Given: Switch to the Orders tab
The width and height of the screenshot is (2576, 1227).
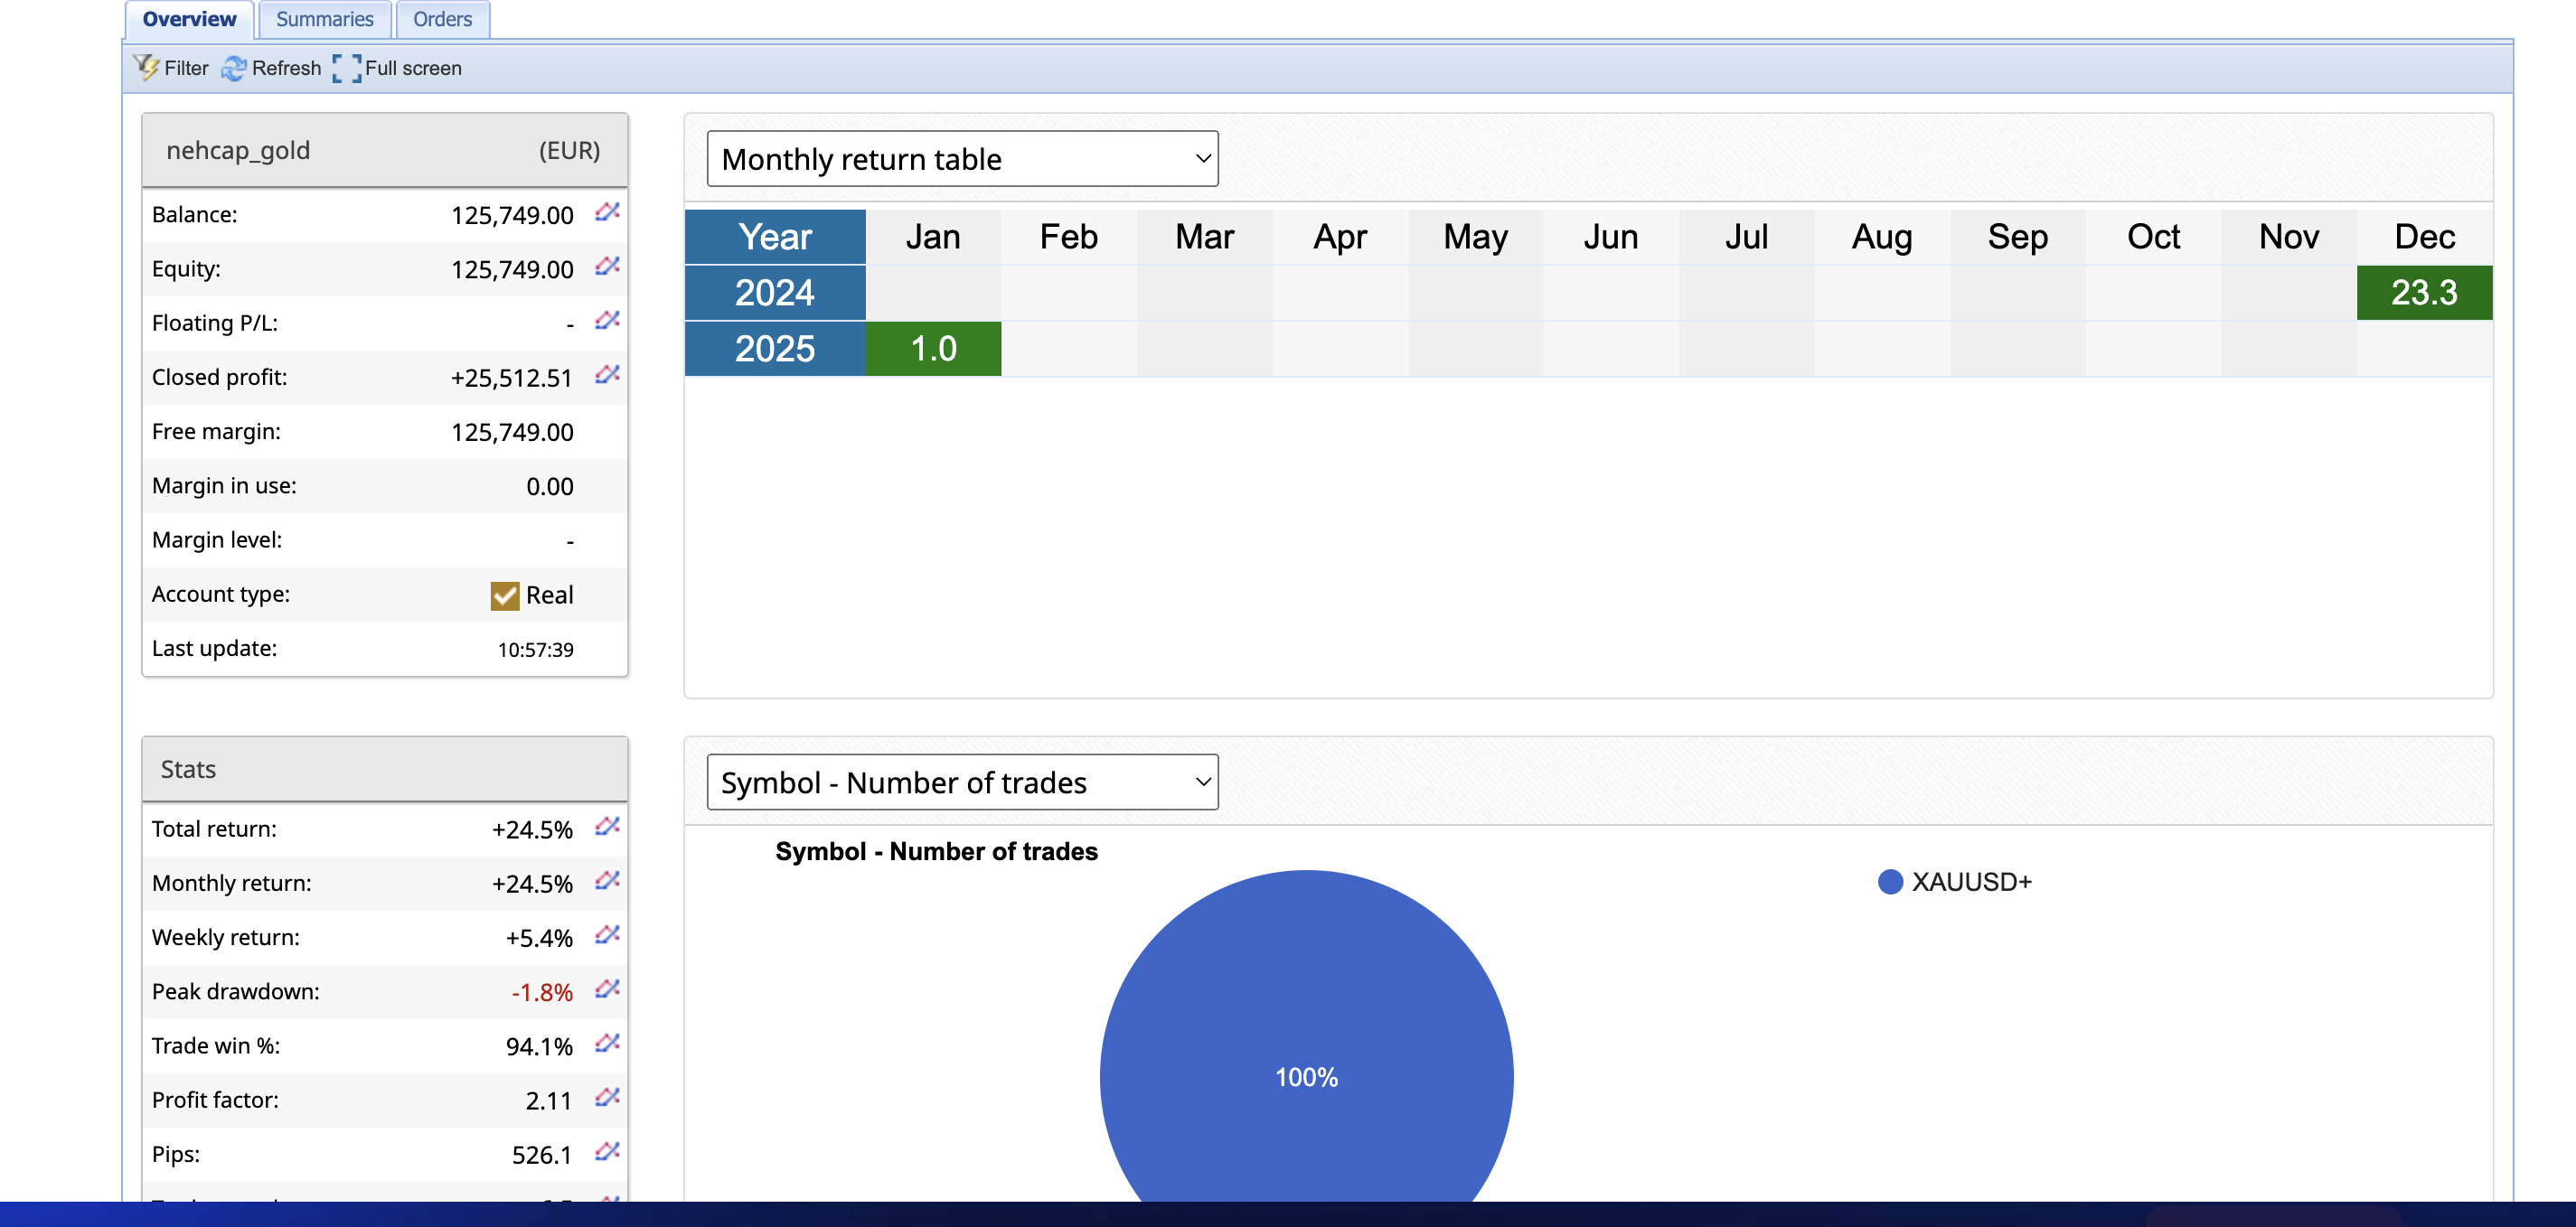Looking at the screenshot, I should tap(442, 19).
